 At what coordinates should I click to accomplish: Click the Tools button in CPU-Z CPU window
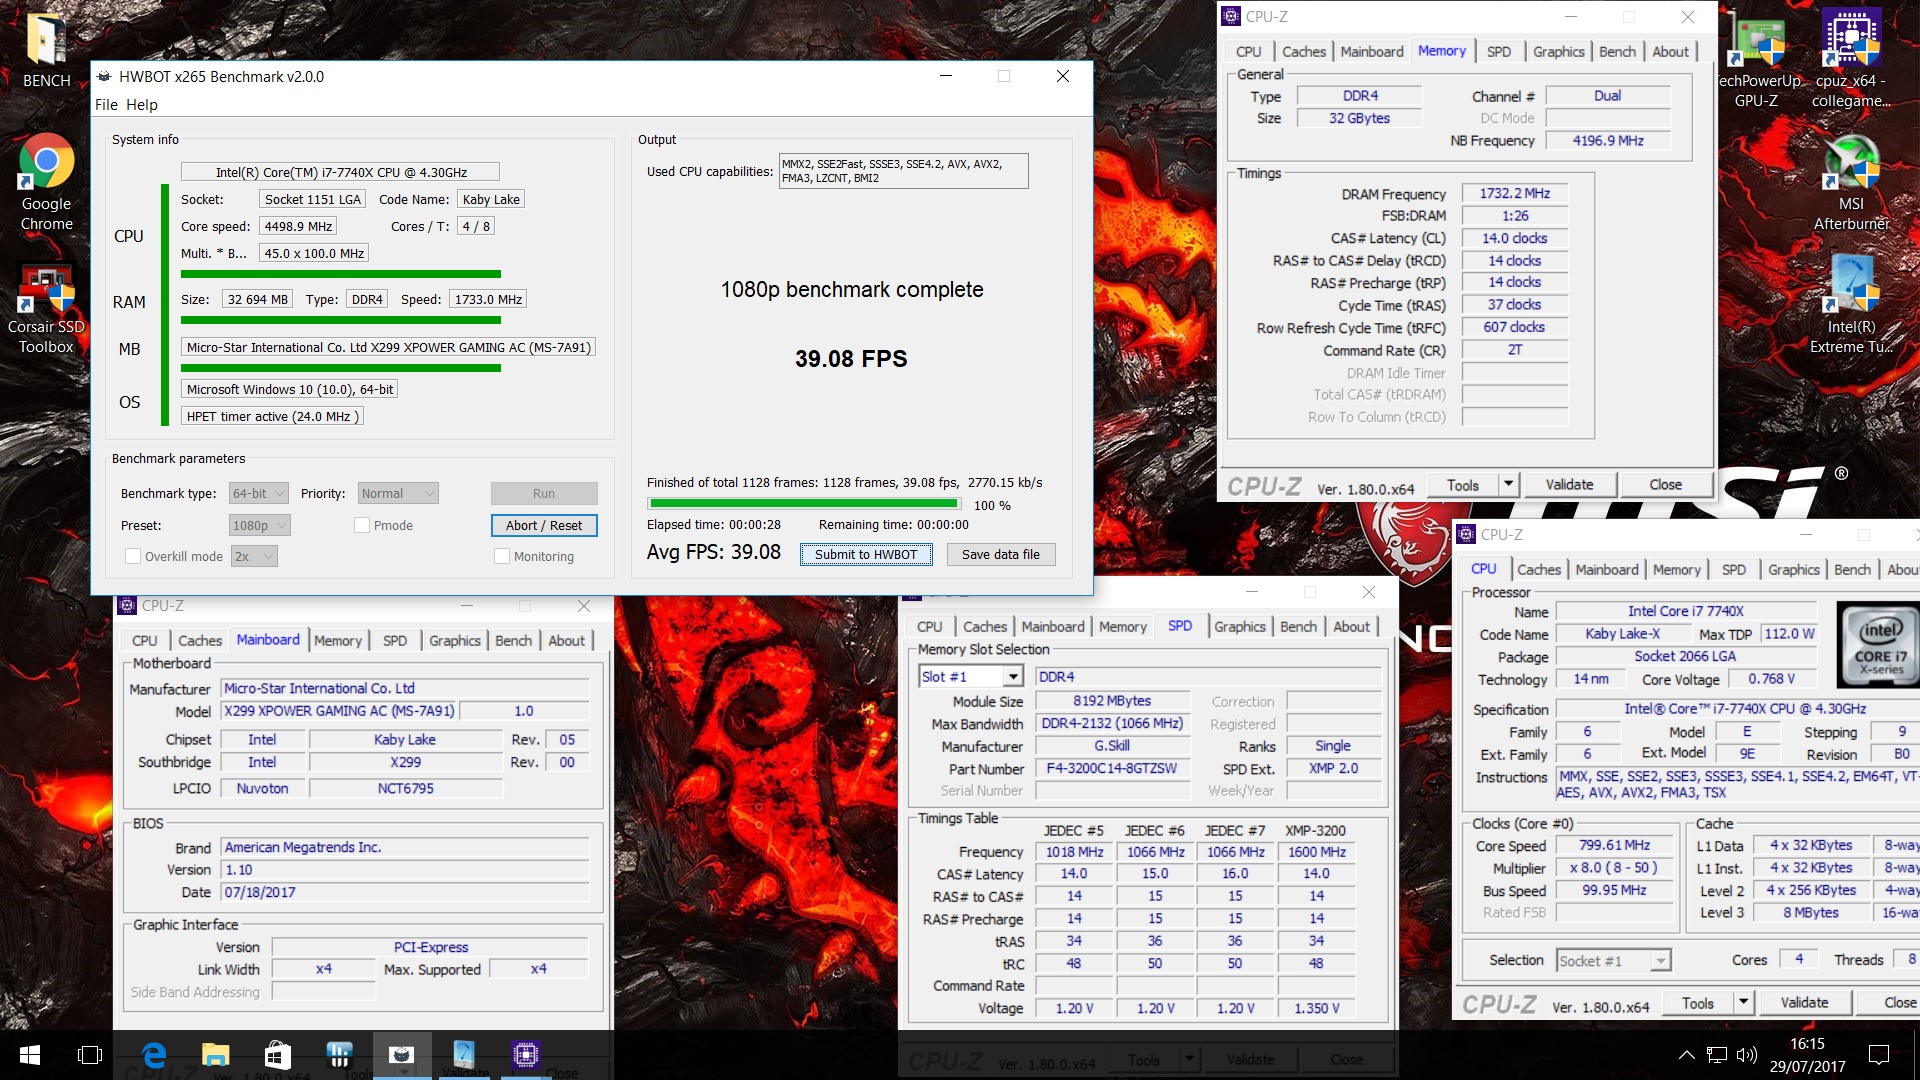coord(1698,1003)
